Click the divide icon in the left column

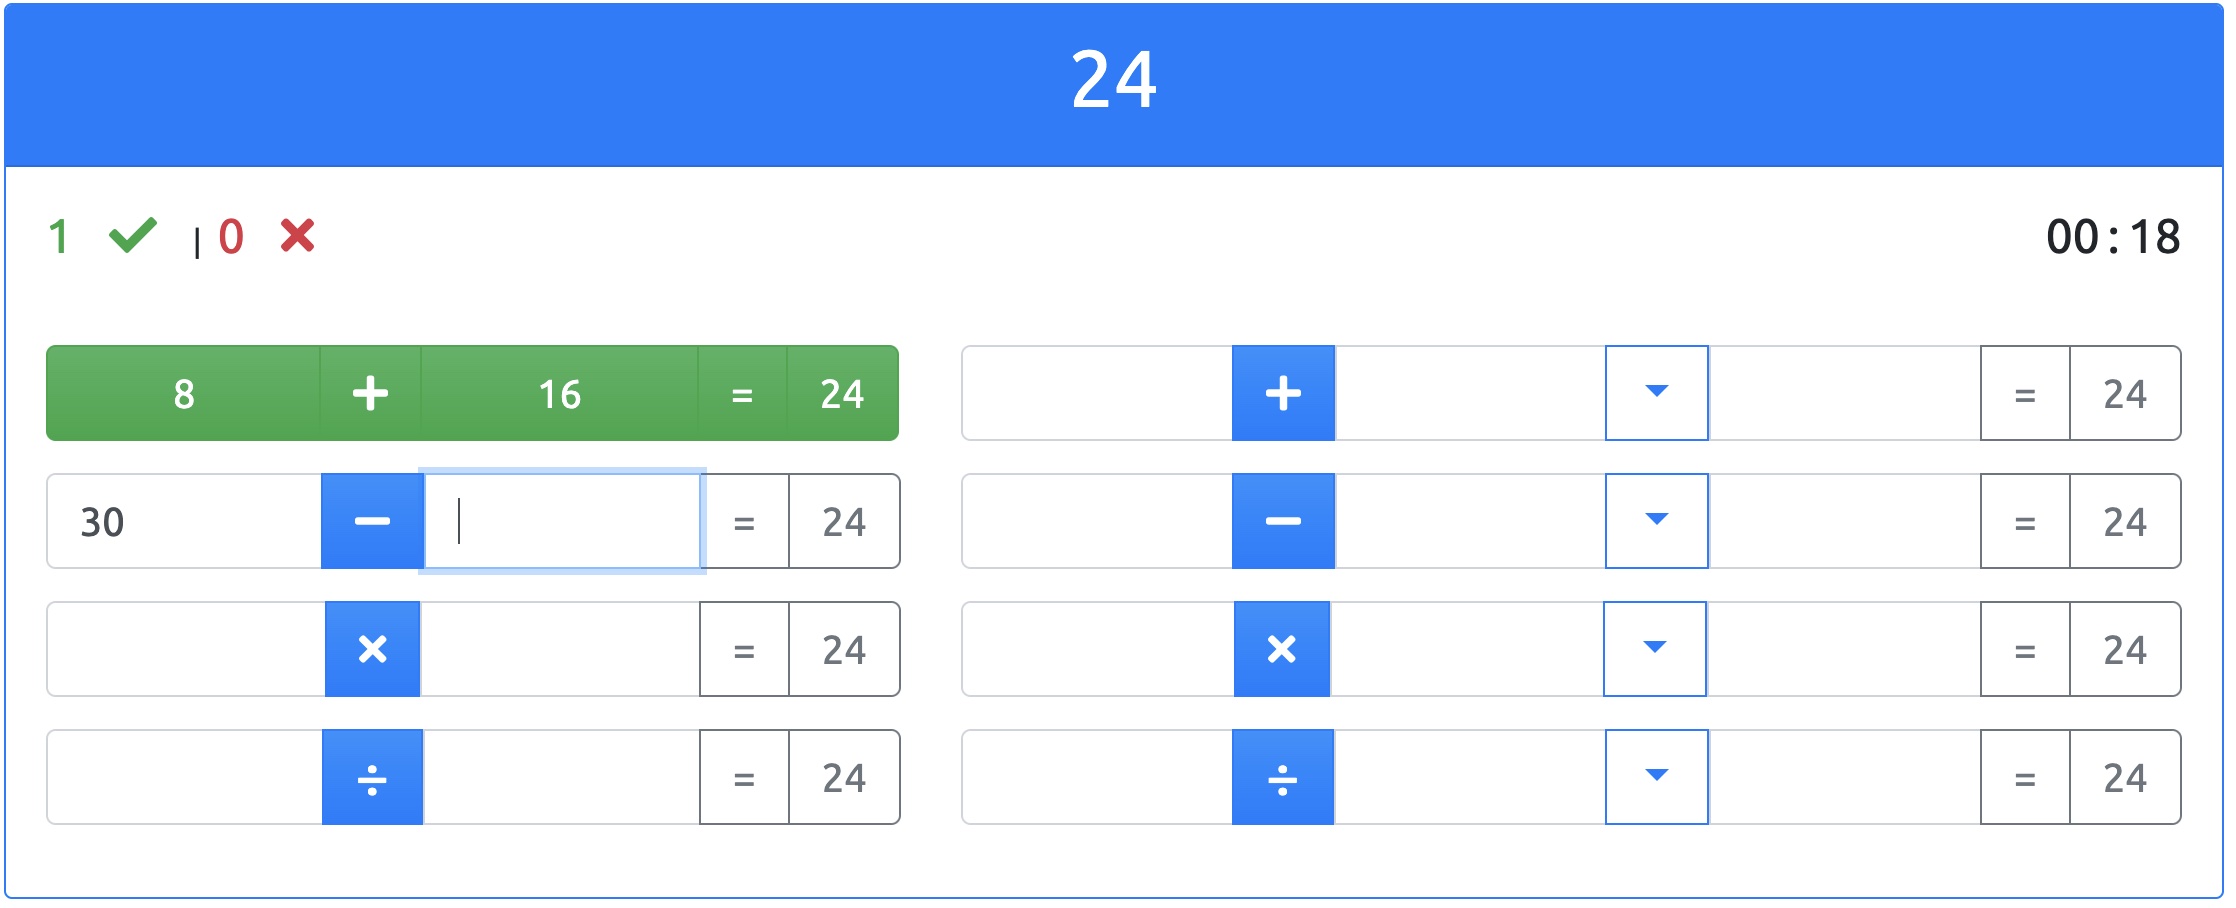tap(372, 777)
